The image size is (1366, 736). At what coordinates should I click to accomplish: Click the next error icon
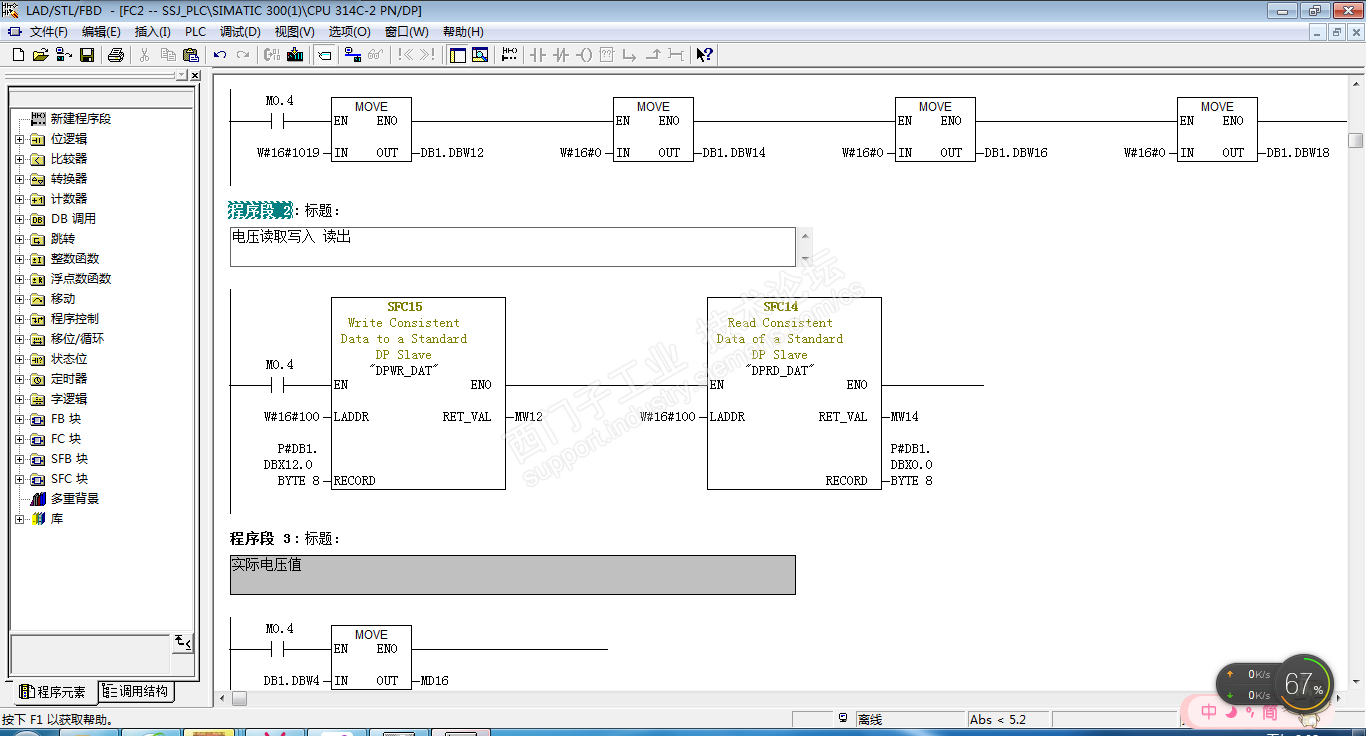pyautogui.click(x=428, y=55)
